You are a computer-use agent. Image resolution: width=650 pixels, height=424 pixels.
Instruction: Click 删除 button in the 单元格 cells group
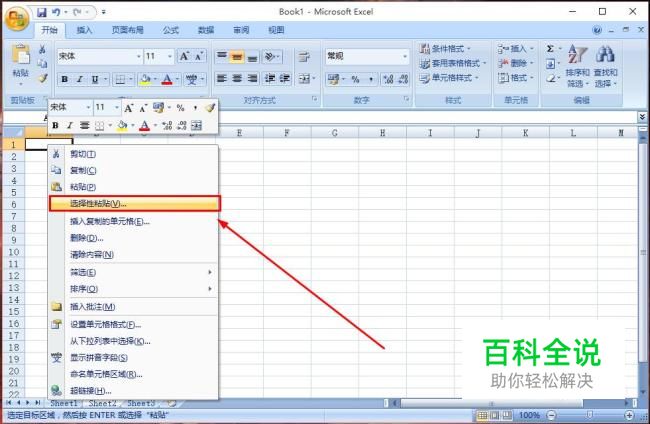516,63
